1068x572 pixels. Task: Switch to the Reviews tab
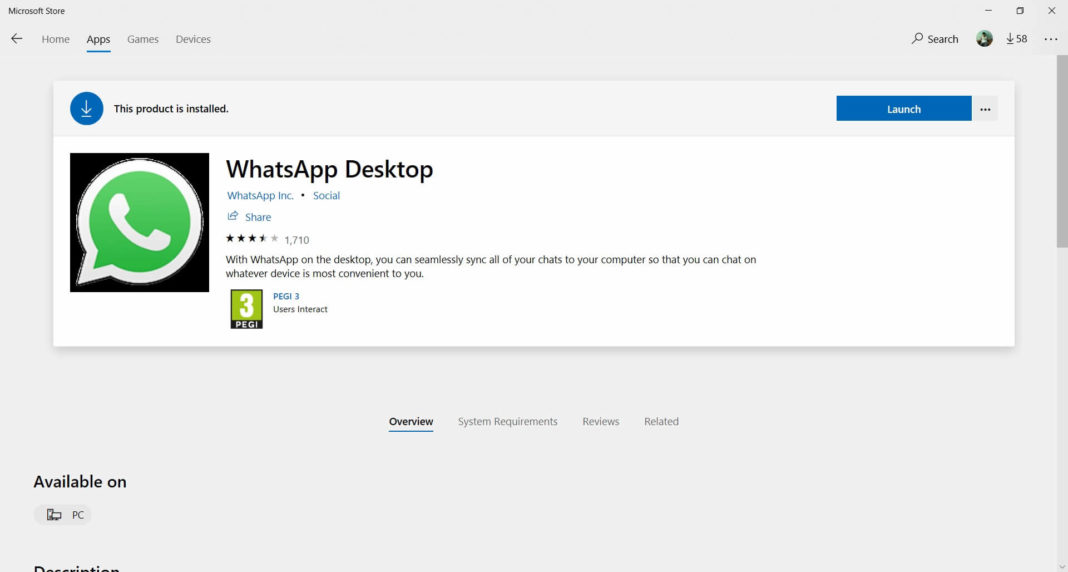601,422
